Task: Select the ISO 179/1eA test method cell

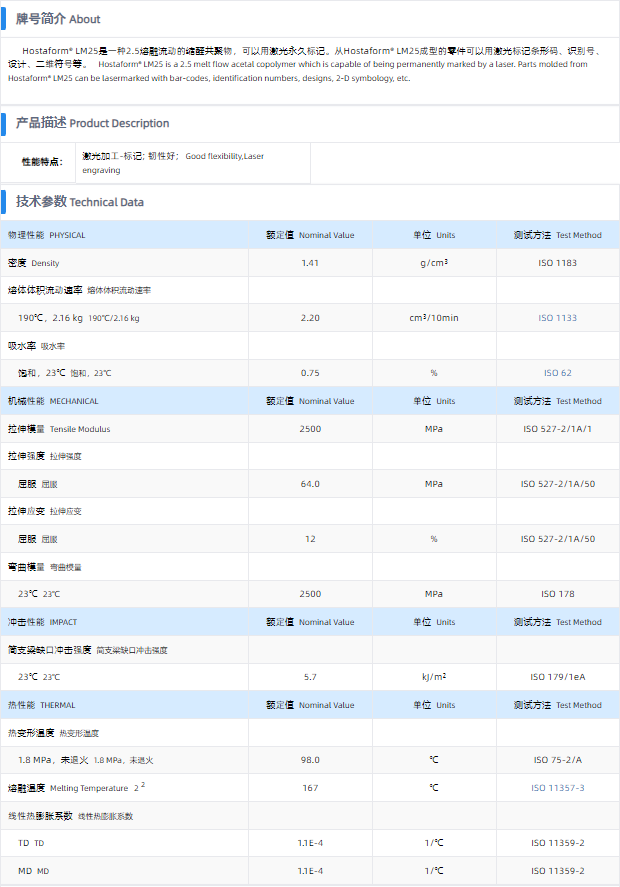Action: (x=557, y=677)
